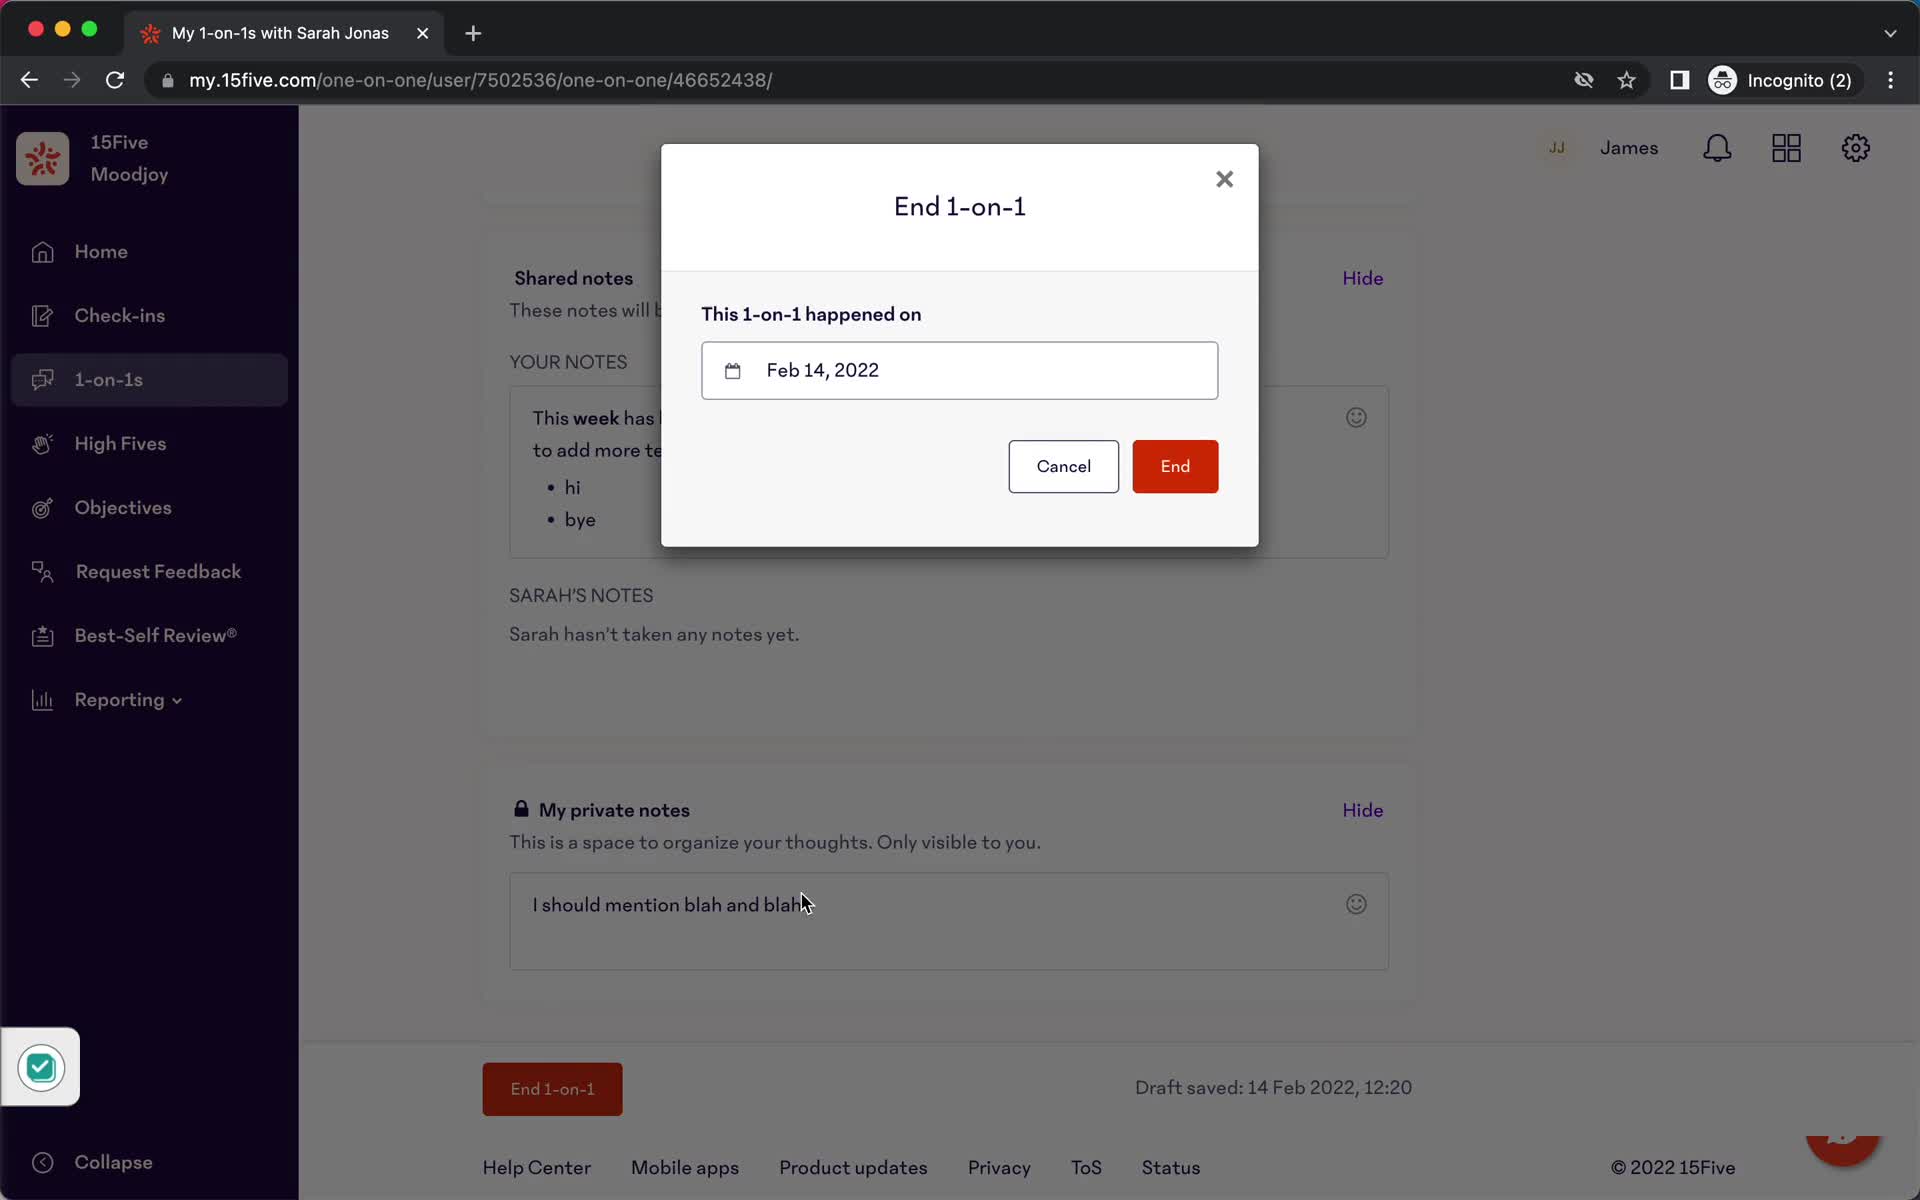This screenshot has height=1200, width=1920.
Task: Open High Fives section
Action: tap(120, 444)
